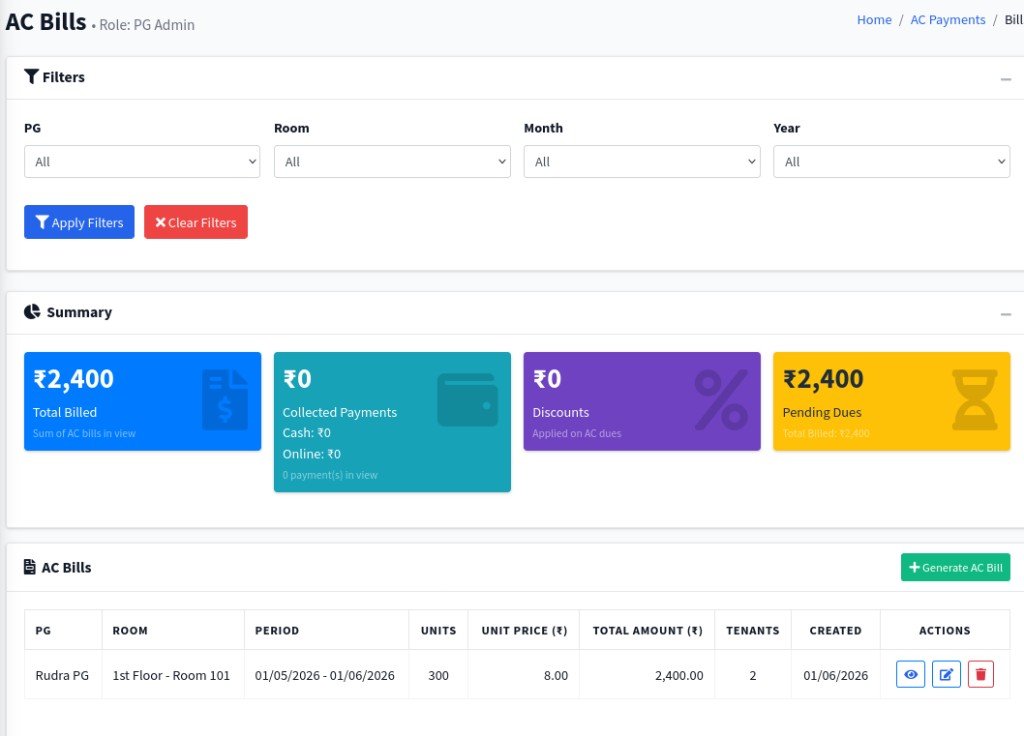The width and height of the screenshot is (1024, 736).
Task: Click the pie chart icon beside Summary heading
Action: click(32, 312)
